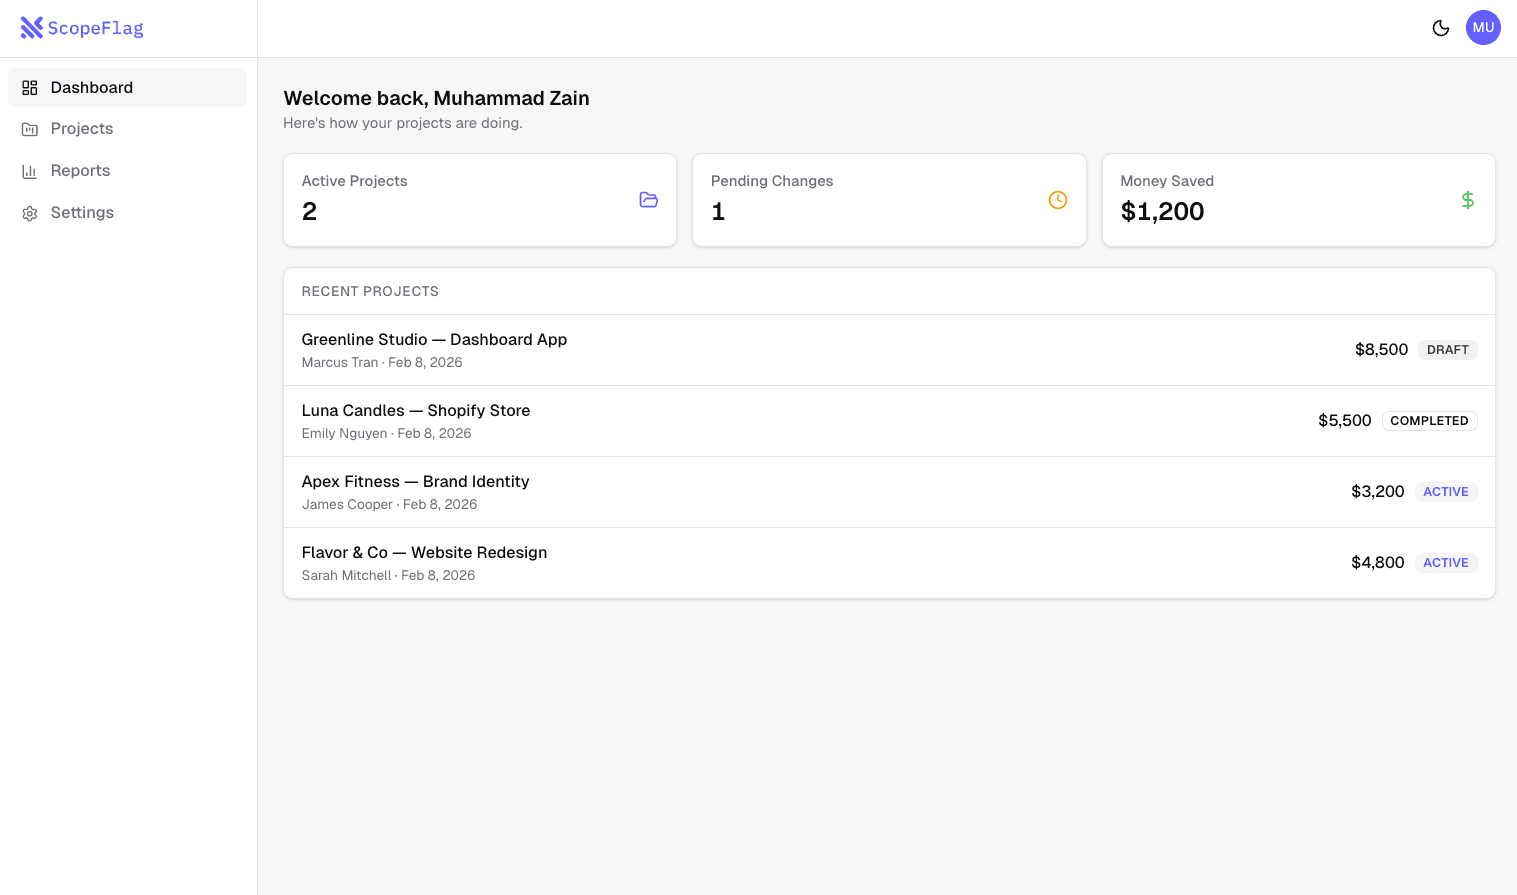Select the Dashboard grid icon in sidebar

30,87
